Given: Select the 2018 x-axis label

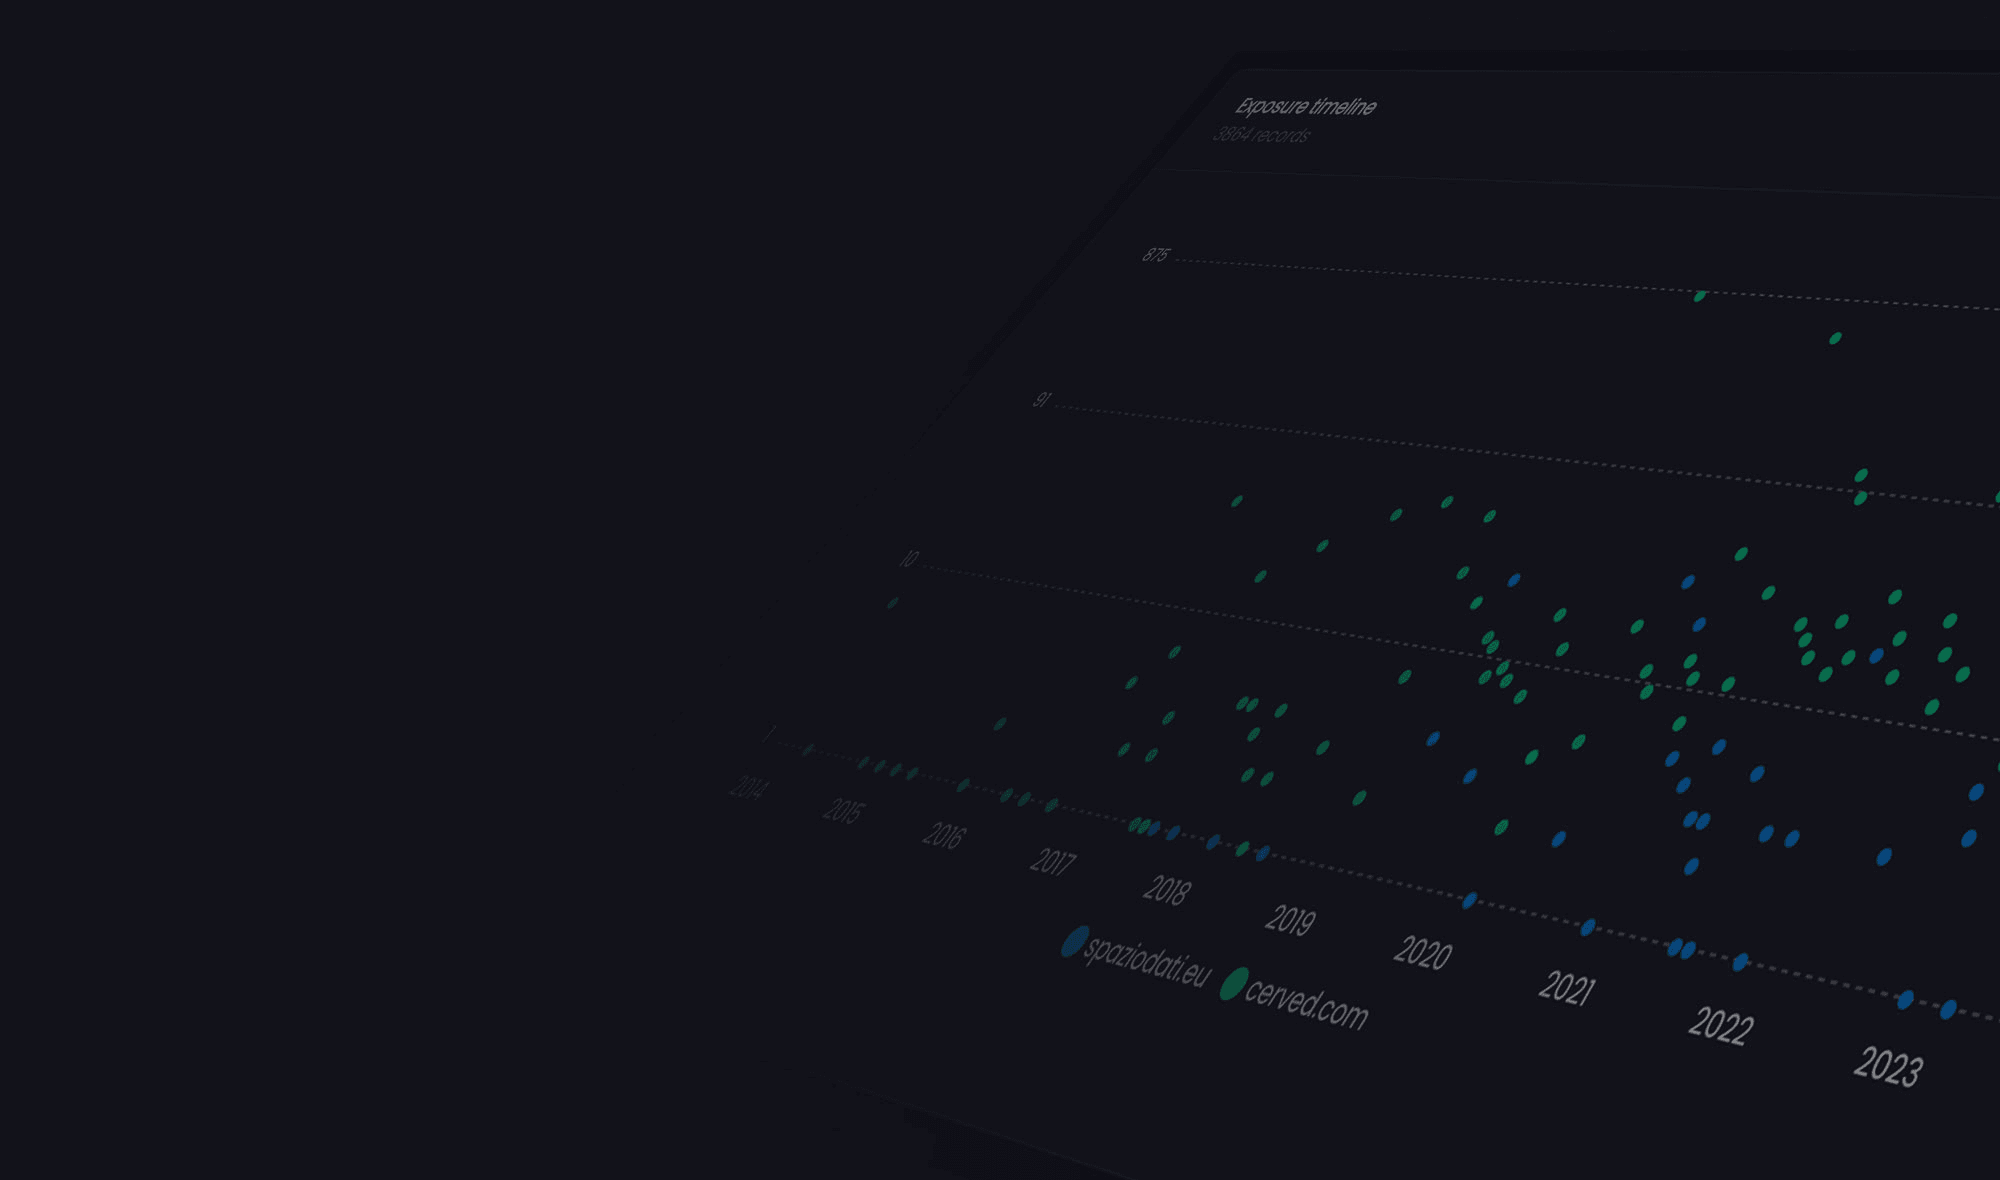Looking at the screenshot, I should pyautogui.click(x=1167, y=889).
